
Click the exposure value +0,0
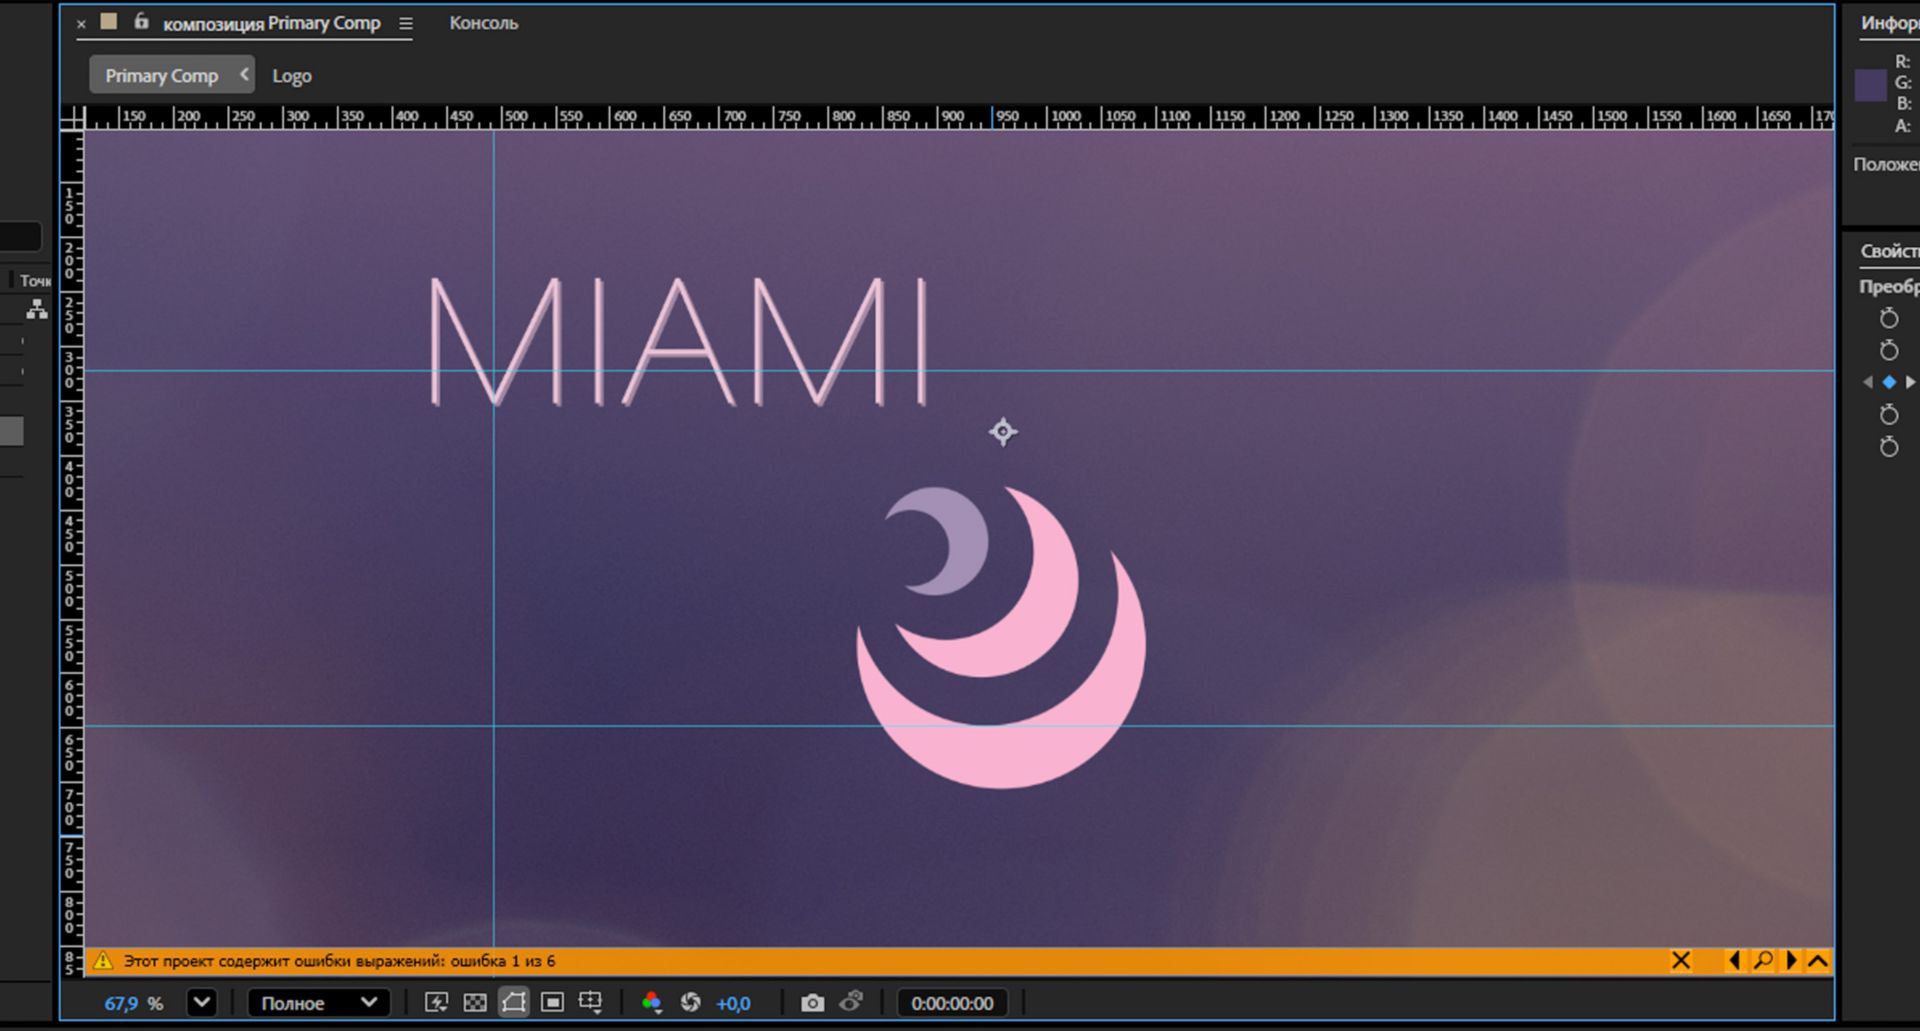coord(733,1003)
